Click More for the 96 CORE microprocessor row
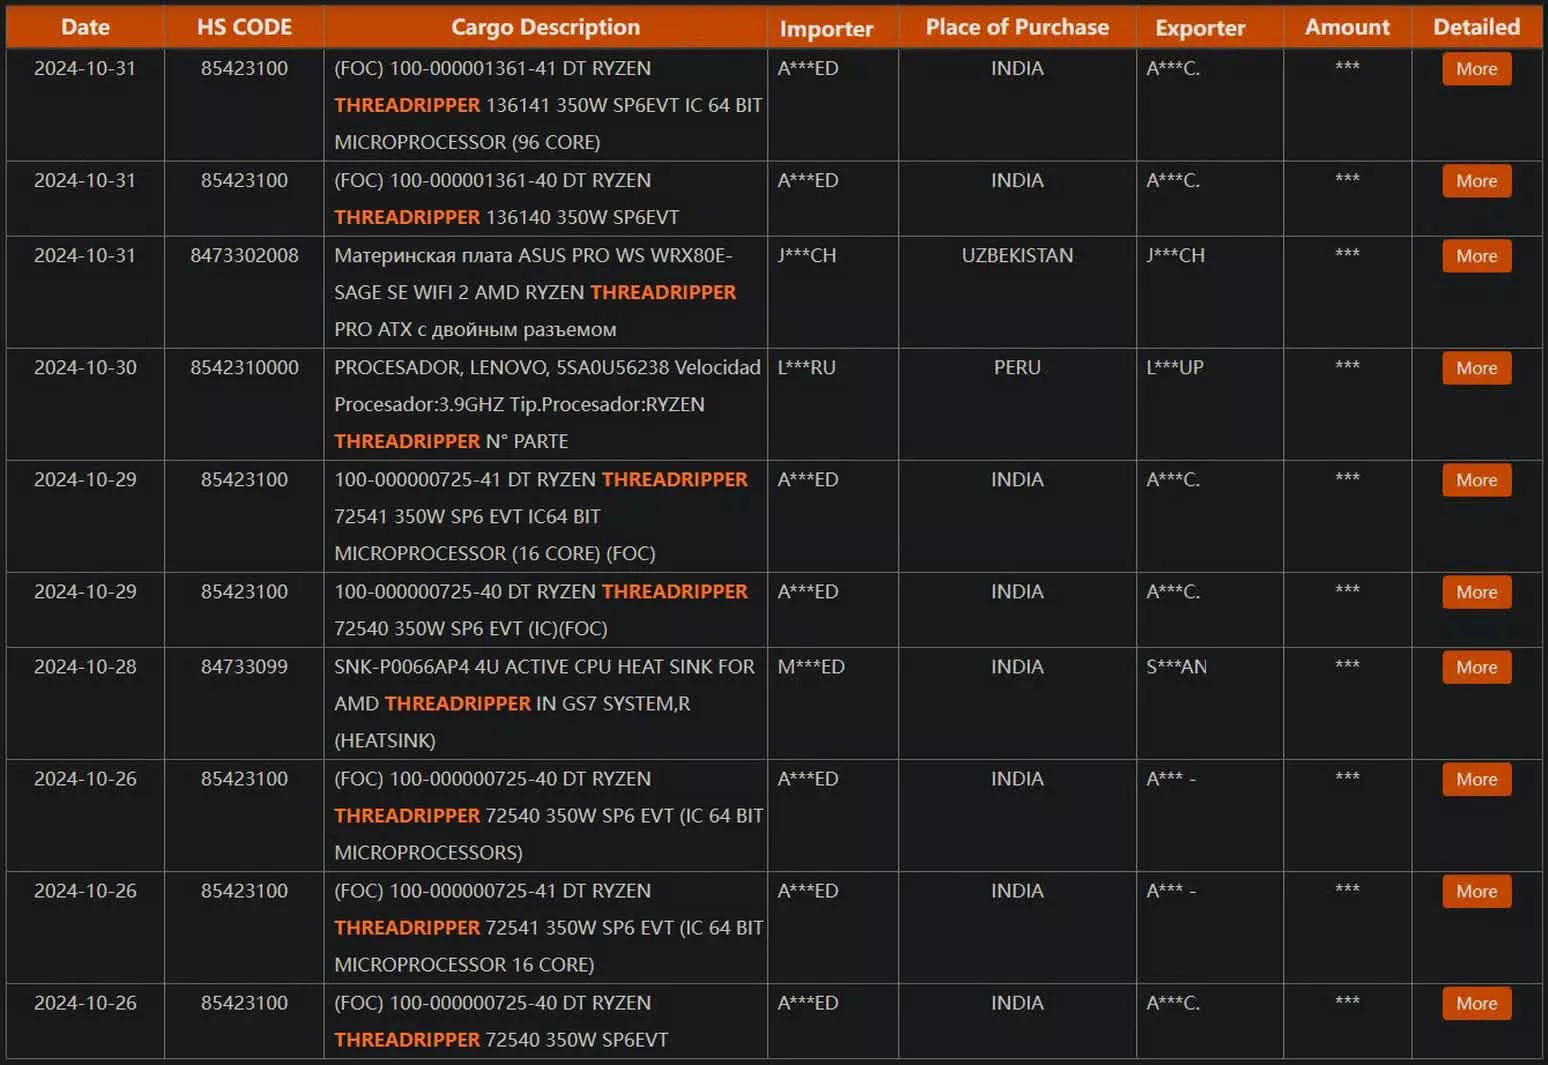Screen dimensions: 1548x1065 1476,69
